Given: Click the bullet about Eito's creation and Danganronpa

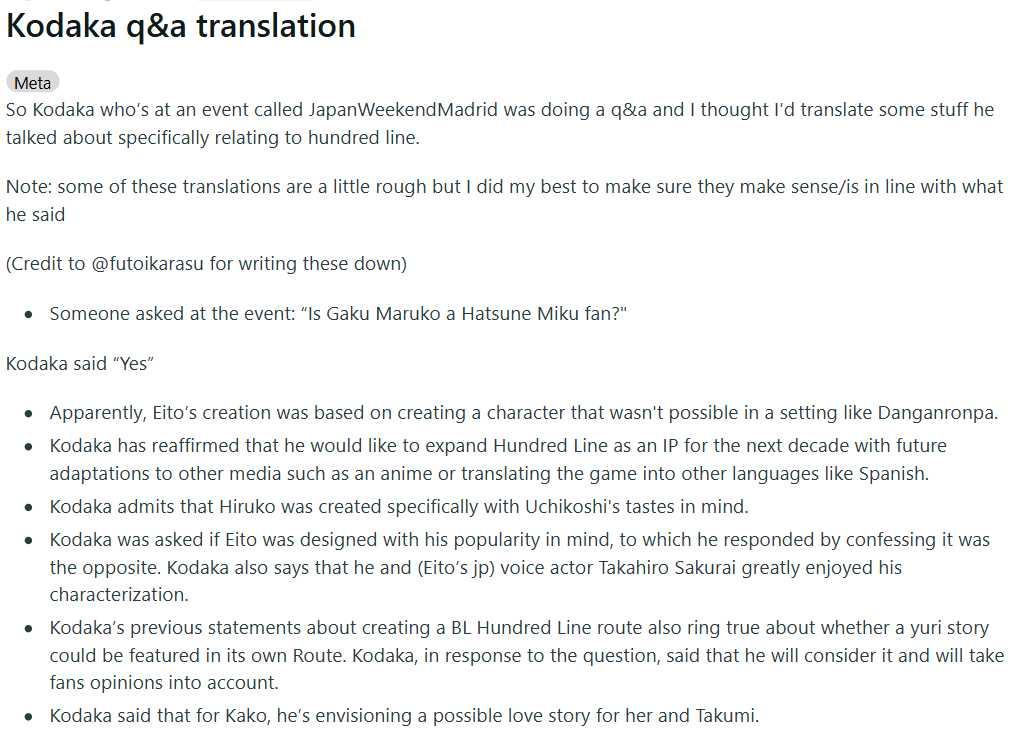Looking at the screenshot, I should tap(524, 413).
